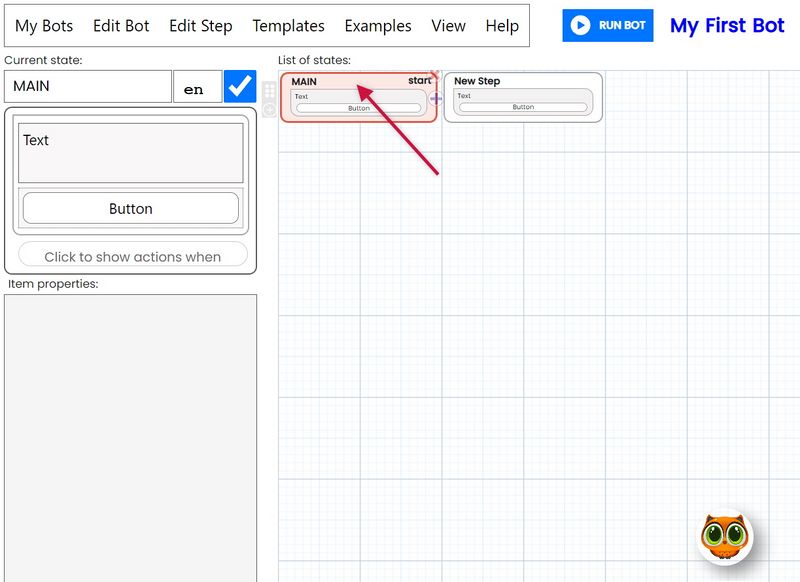This screenshot has height=582, width=800.
Task: Open the View menu
Action: [x=448, y=26]
